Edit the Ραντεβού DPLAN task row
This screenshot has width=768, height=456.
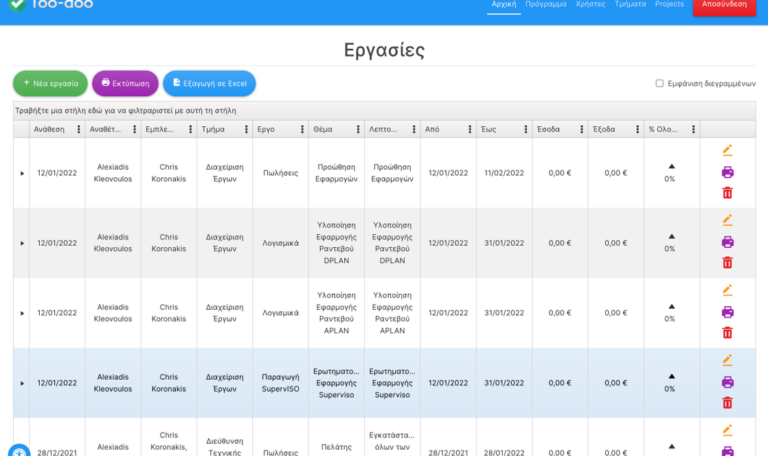click(x=727, y=220)
